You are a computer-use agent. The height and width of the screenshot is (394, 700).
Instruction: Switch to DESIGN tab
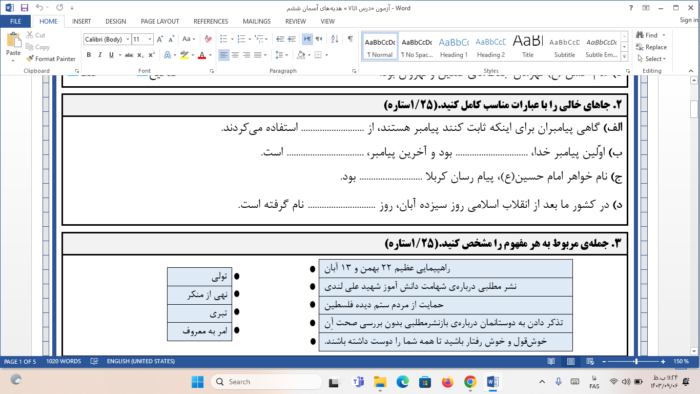coord(116,21)
